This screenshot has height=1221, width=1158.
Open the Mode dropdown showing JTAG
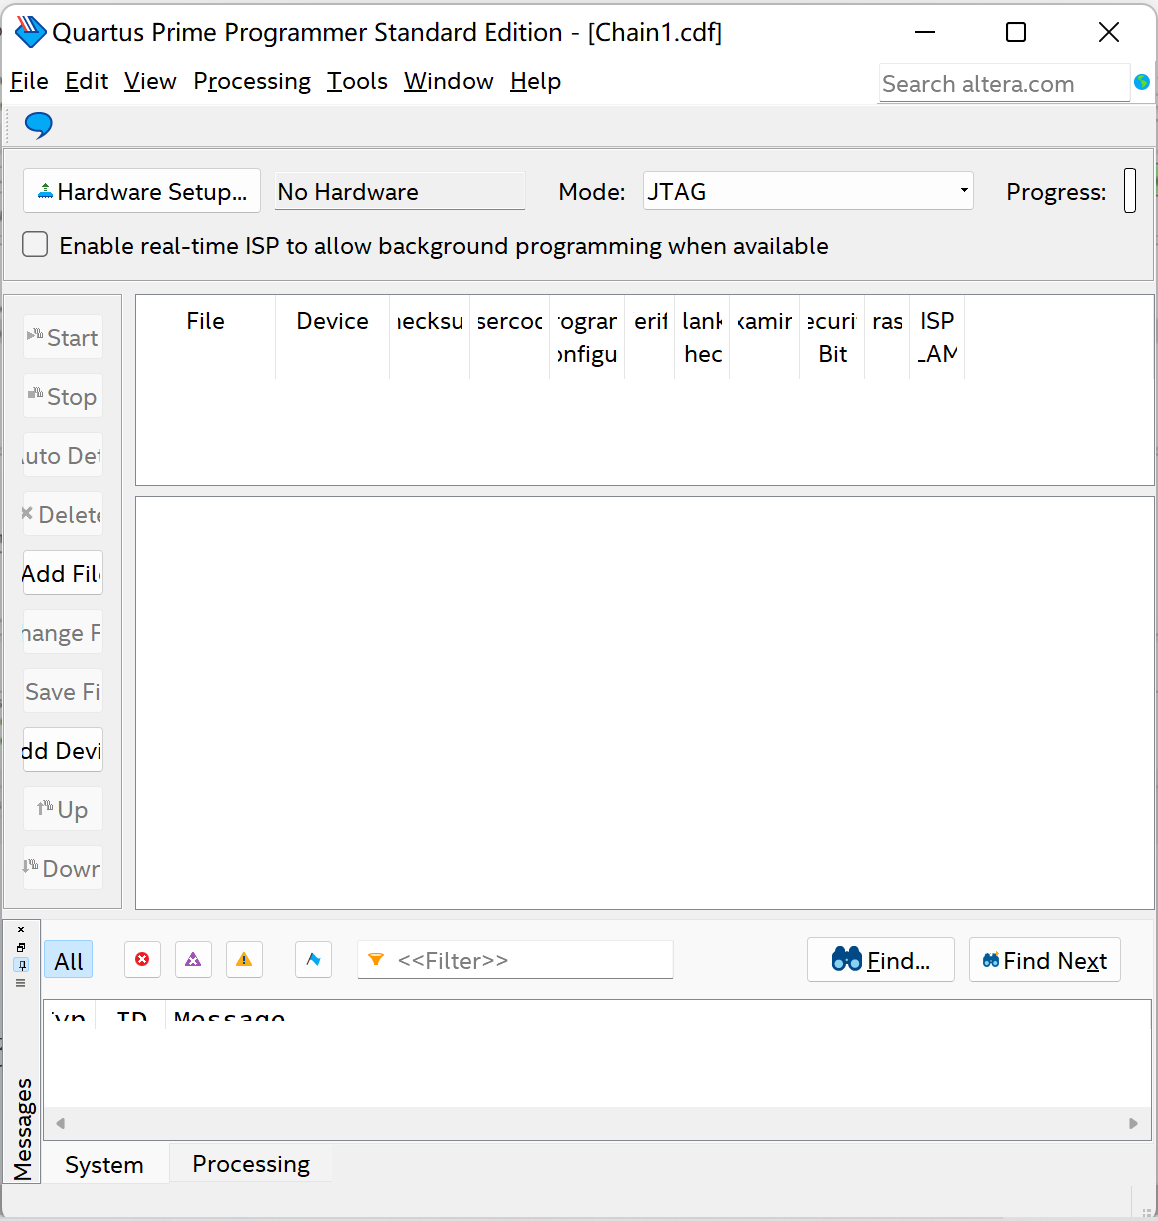pyautogui.click(x=808, y=191)
